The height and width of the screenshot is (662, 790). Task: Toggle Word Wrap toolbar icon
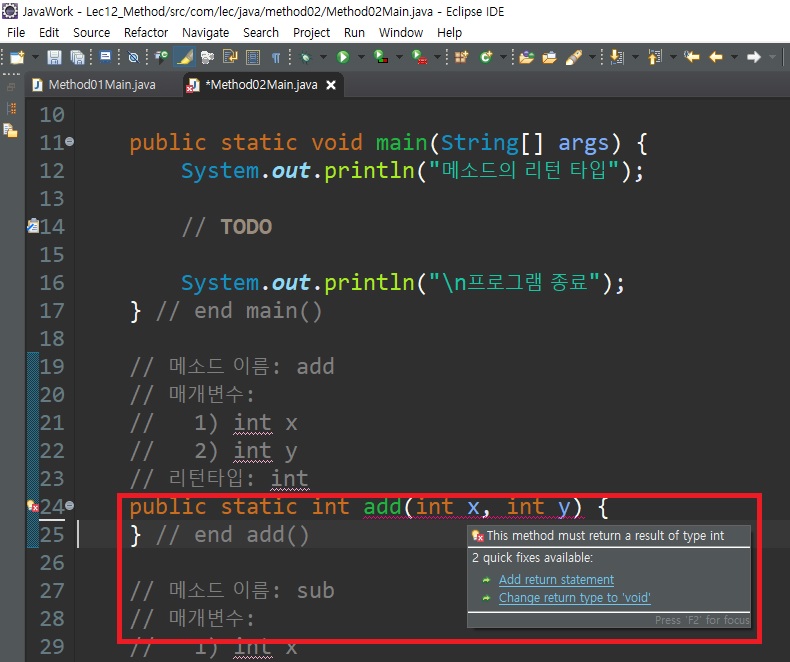[x=230, y=57]
